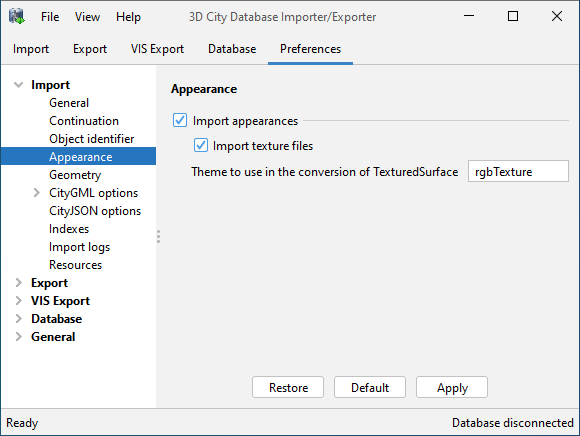Toggle the Import appearances checkbox
This screenshot has width=580, height=436.
point(180,121)
